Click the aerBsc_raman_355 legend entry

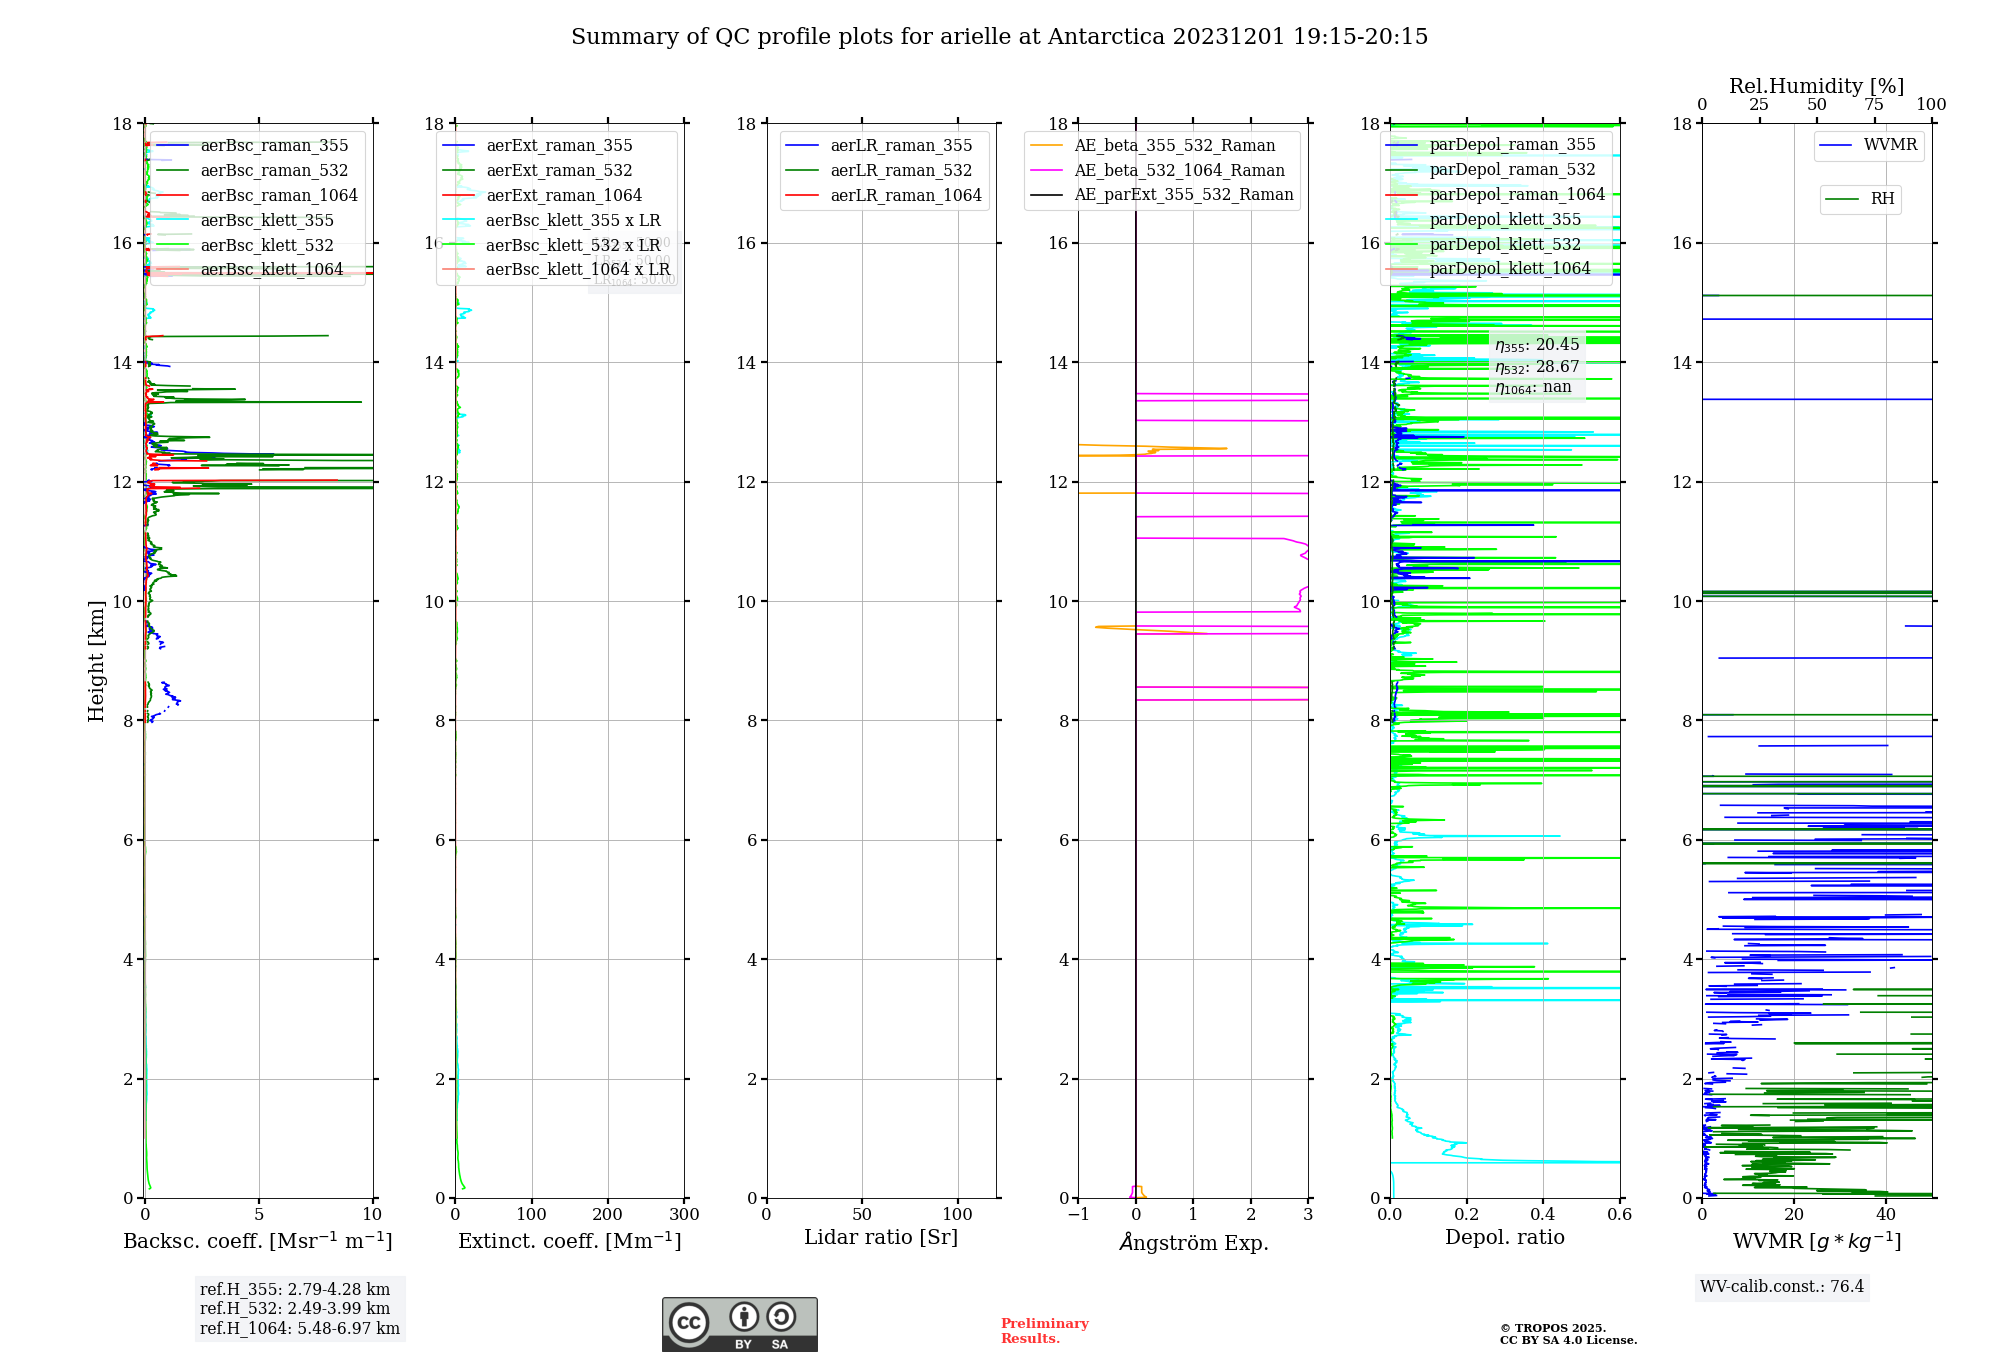tap(274, 146)
